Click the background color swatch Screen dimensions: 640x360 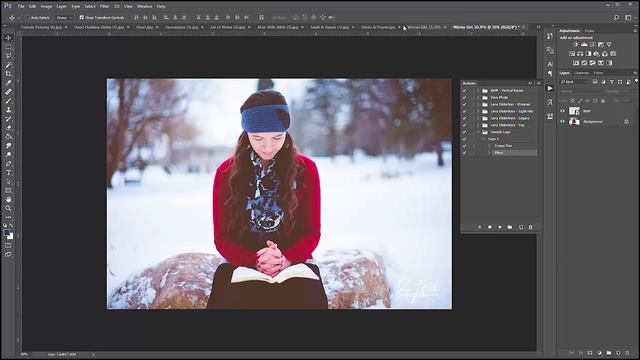[11, 237]
